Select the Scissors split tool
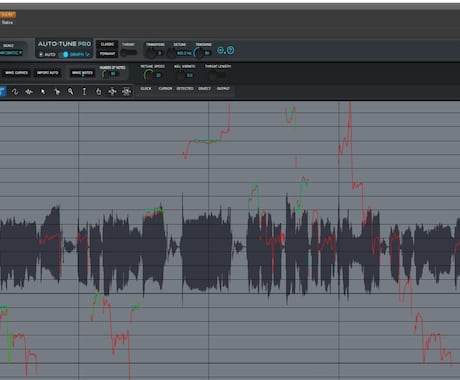This screenshot has height=380, width=460. pyautogui.click(x=57, y=92)
